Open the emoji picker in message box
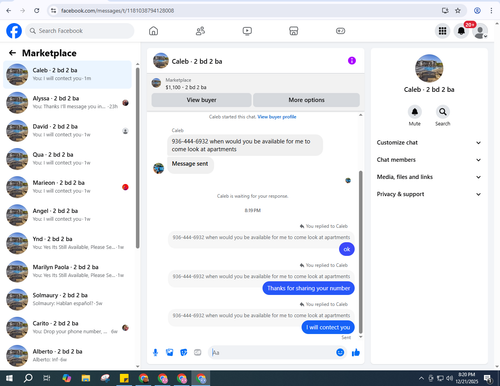Screen dimensions: 500x386 (x=340, y=352)
